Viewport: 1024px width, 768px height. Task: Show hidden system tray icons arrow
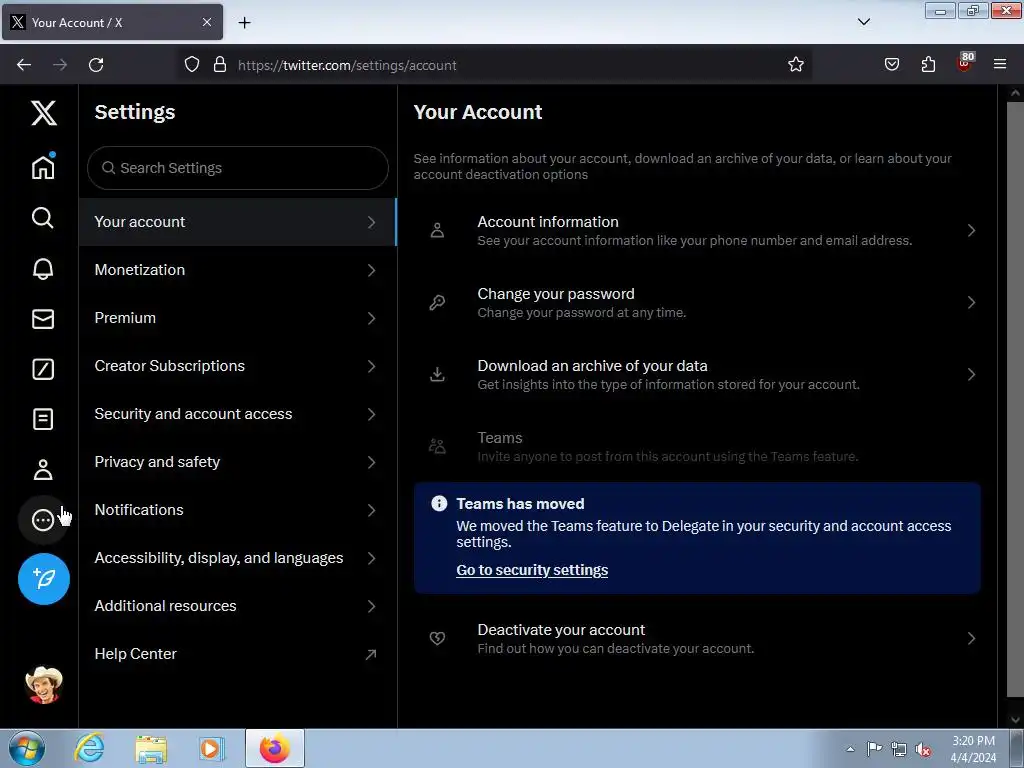tap(850, 749)
